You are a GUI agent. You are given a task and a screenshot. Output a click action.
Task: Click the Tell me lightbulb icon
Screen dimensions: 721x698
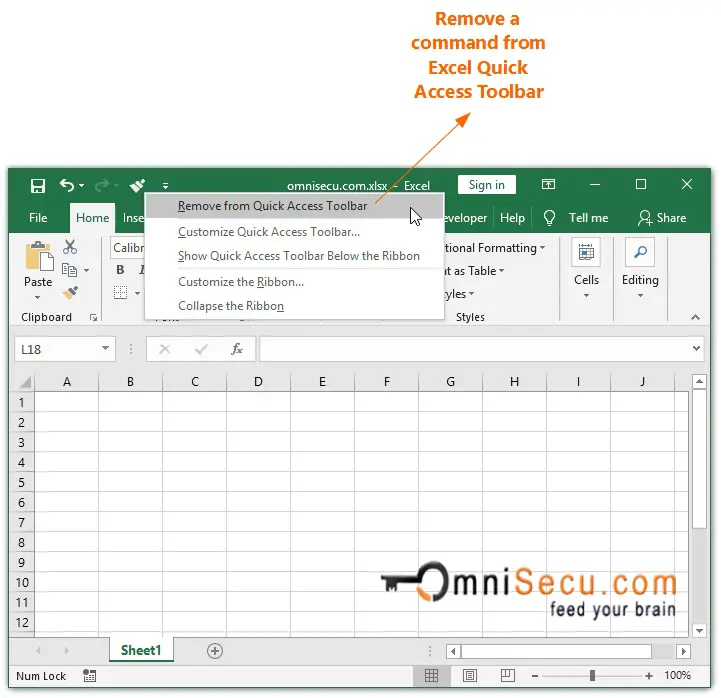[549, 218]
